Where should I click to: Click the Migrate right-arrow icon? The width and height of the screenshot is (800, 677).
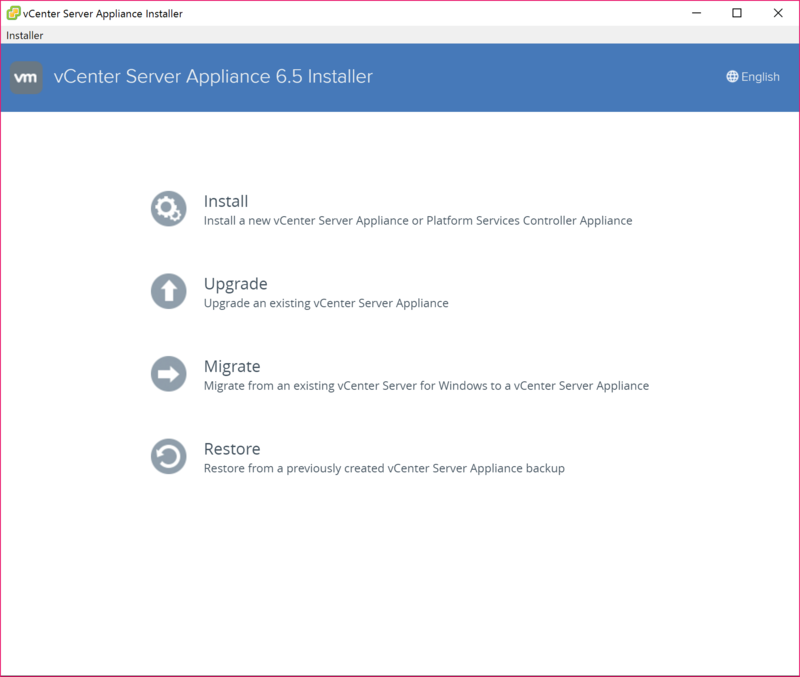[168, 374]
